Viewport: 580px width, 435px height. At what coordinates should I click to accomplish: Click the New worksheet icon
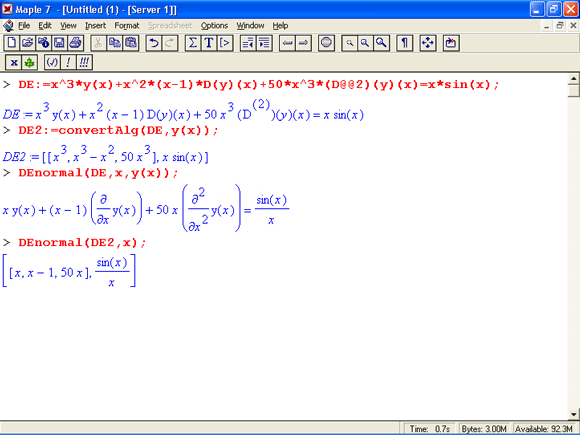11,43
